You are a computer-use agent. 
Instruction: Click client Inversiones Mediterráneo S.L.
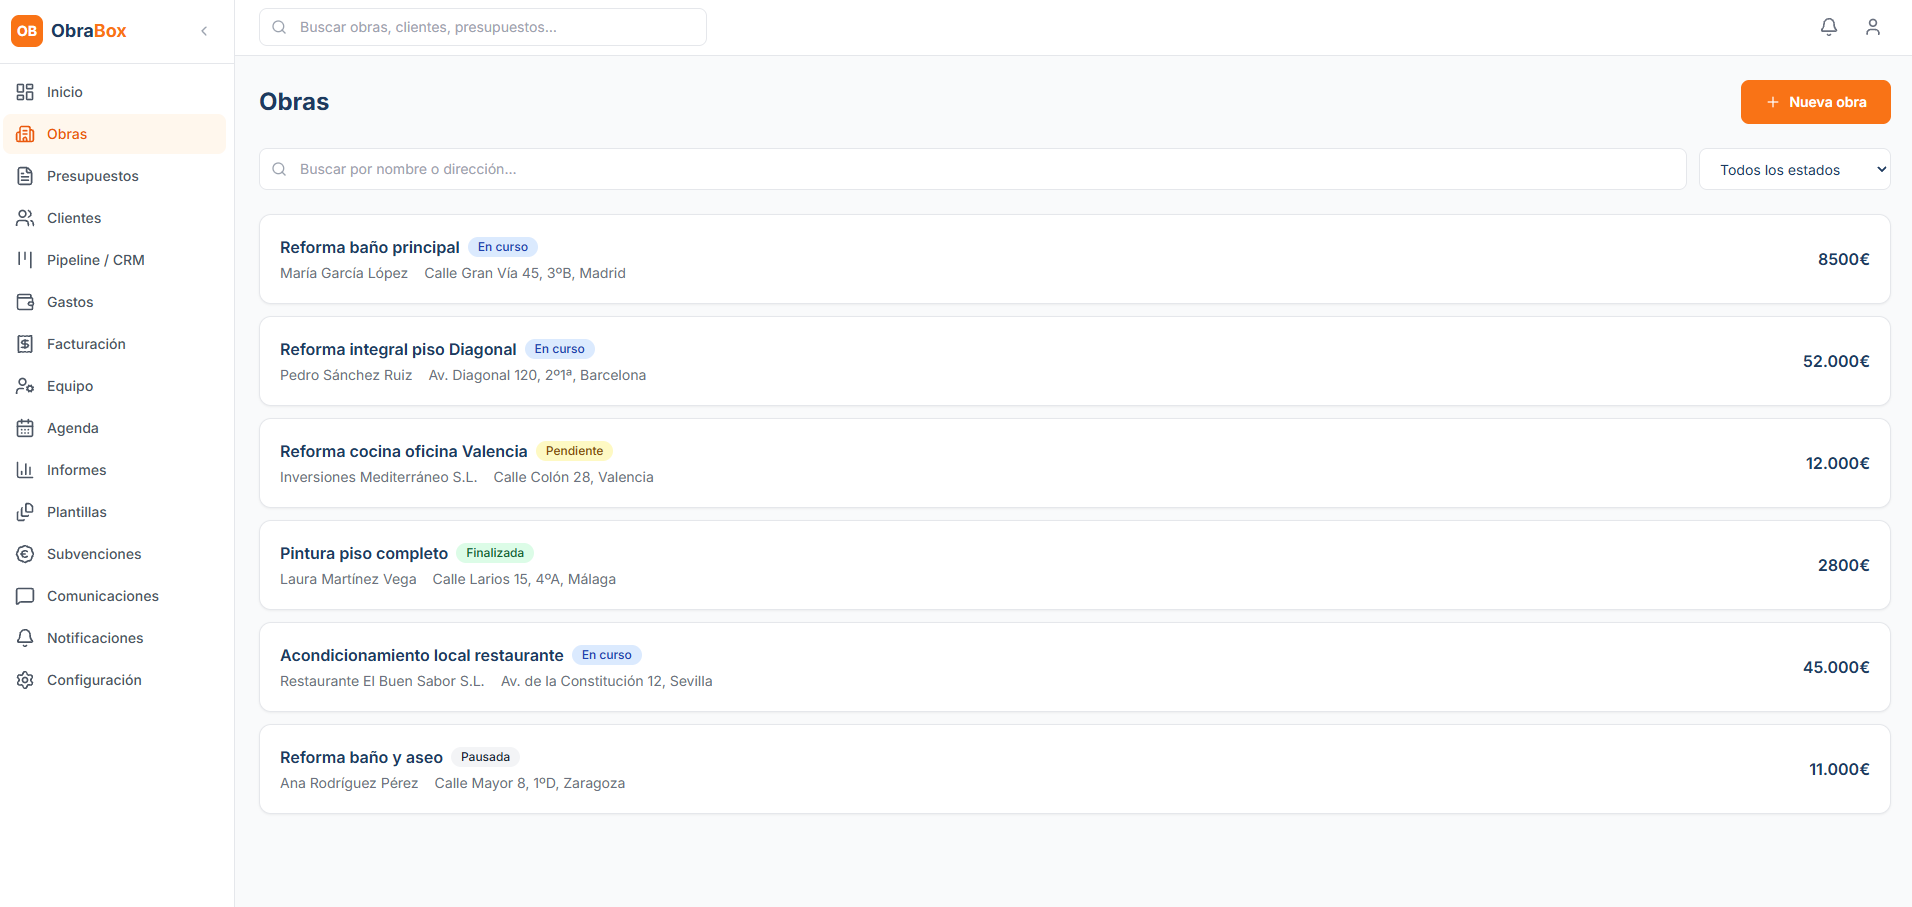tap(378, 477)
